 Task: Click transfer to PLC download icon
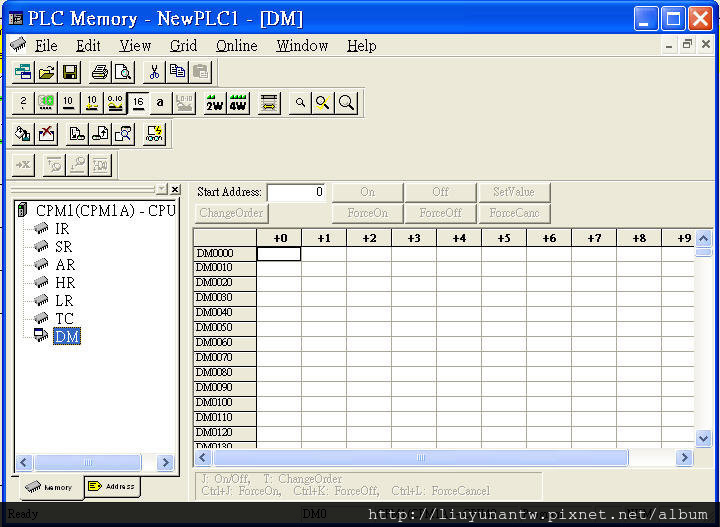(77, 134)
